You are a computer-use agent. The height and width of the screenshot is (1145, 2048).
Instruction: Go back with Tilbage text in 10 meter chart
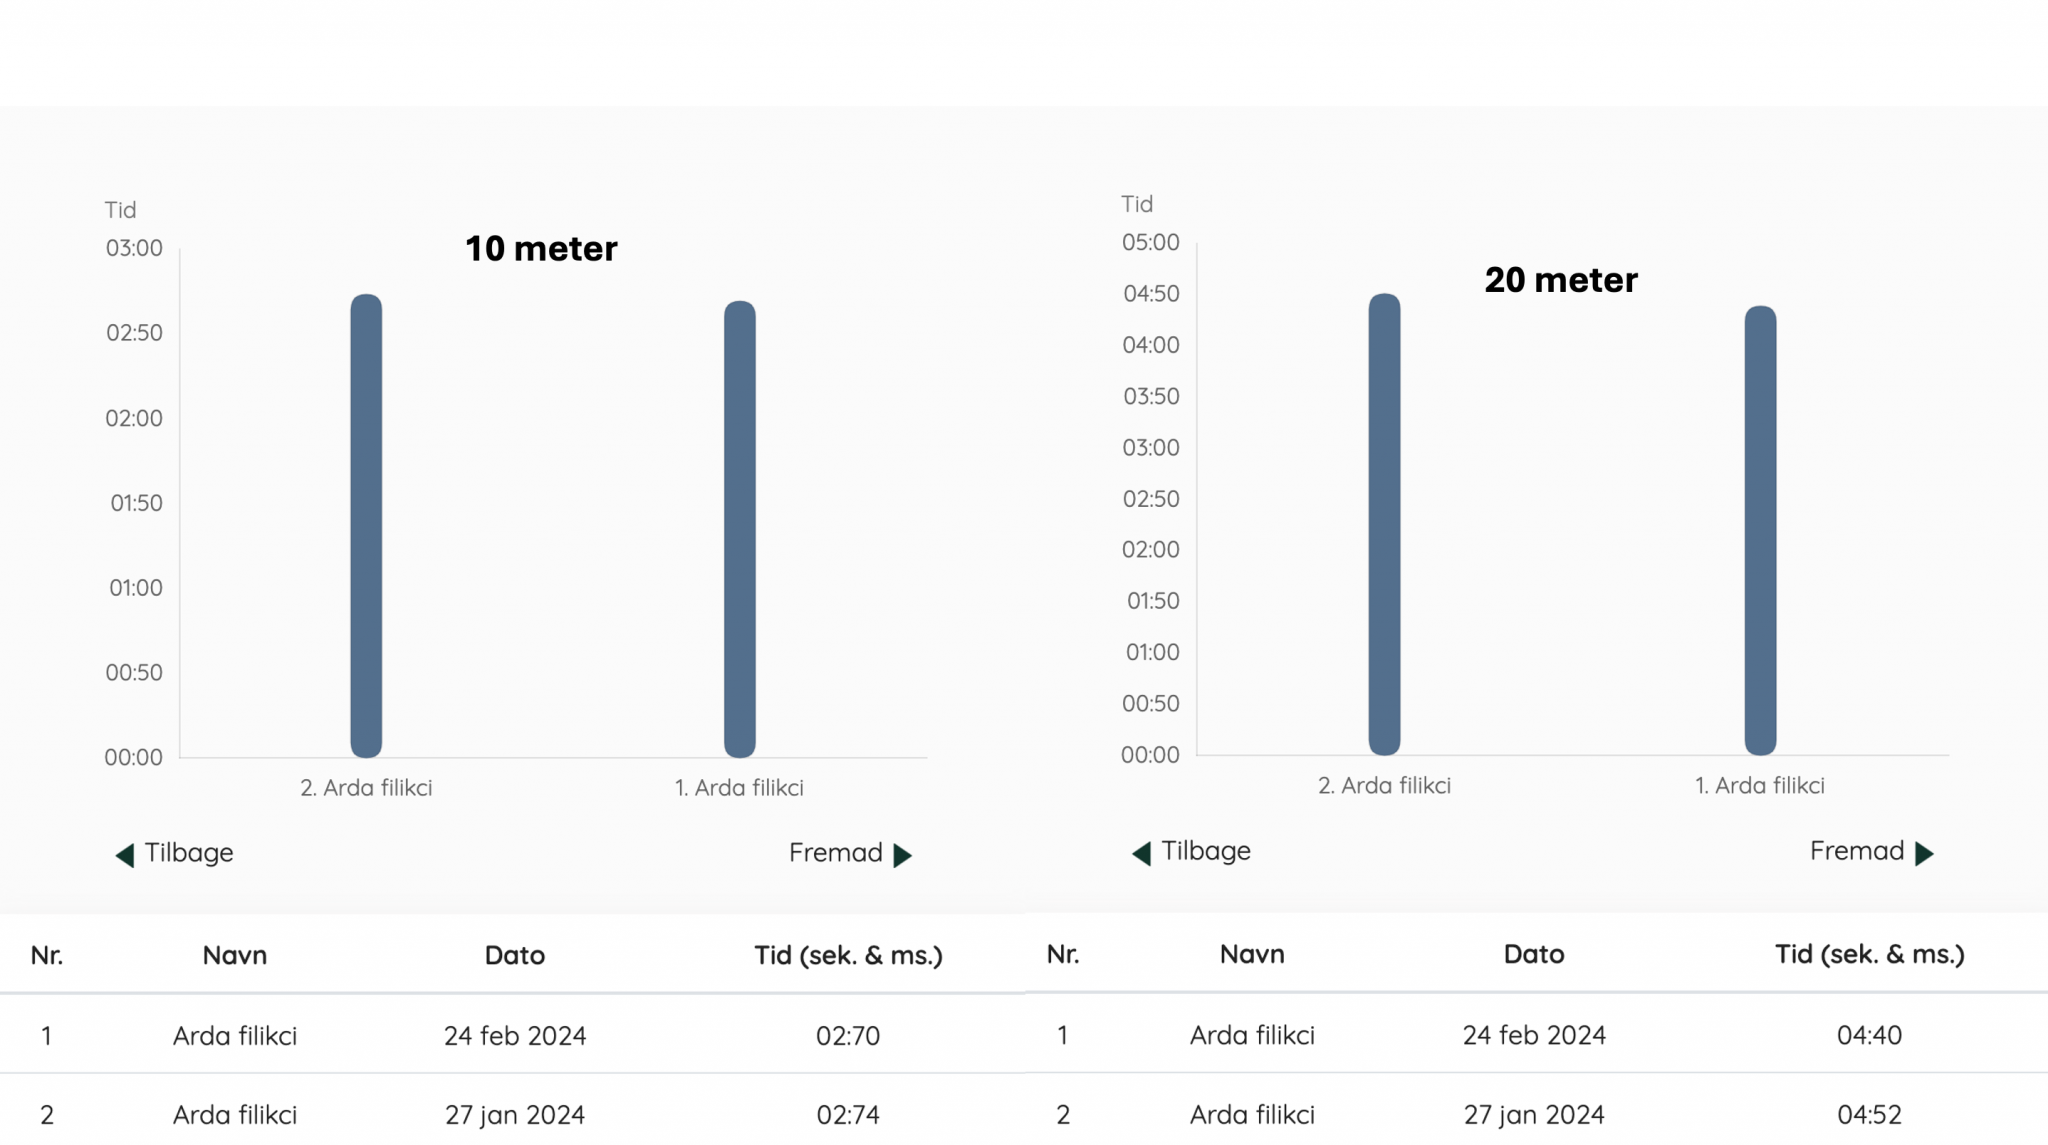[189, 853]
